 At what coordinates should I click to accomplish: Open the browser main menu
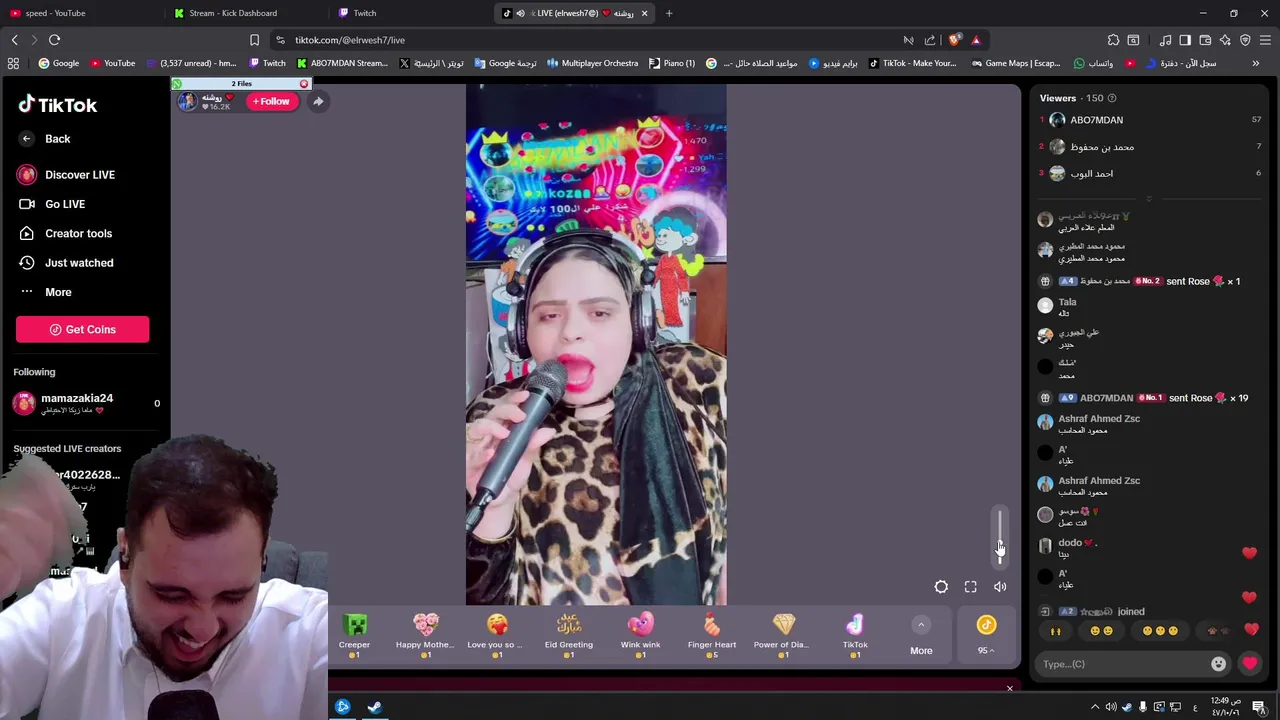tap(1265, 40)
